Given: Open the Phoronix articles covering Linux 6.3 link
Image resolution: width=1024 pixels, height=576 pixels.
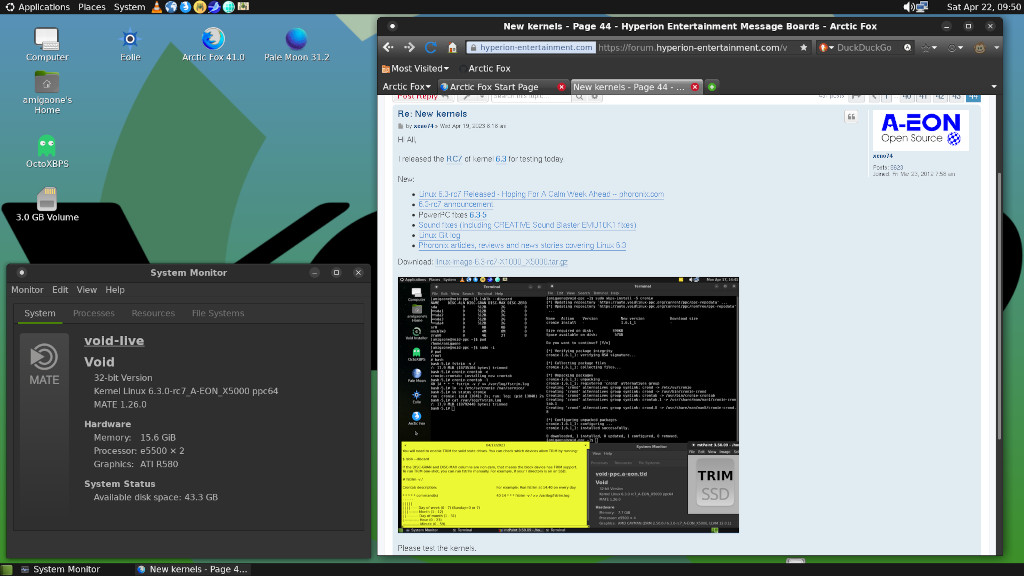Looking at the screenshot, I should point(522,246).
